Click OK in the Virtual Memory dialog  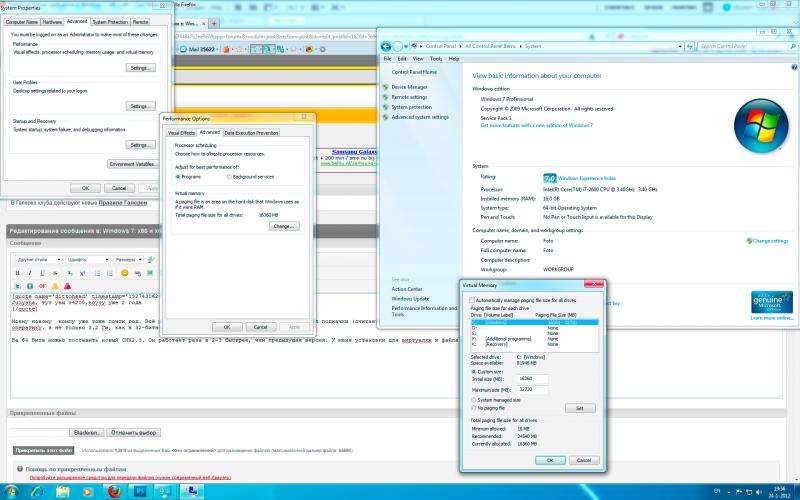pyautogui.click(x=550, y=460)
